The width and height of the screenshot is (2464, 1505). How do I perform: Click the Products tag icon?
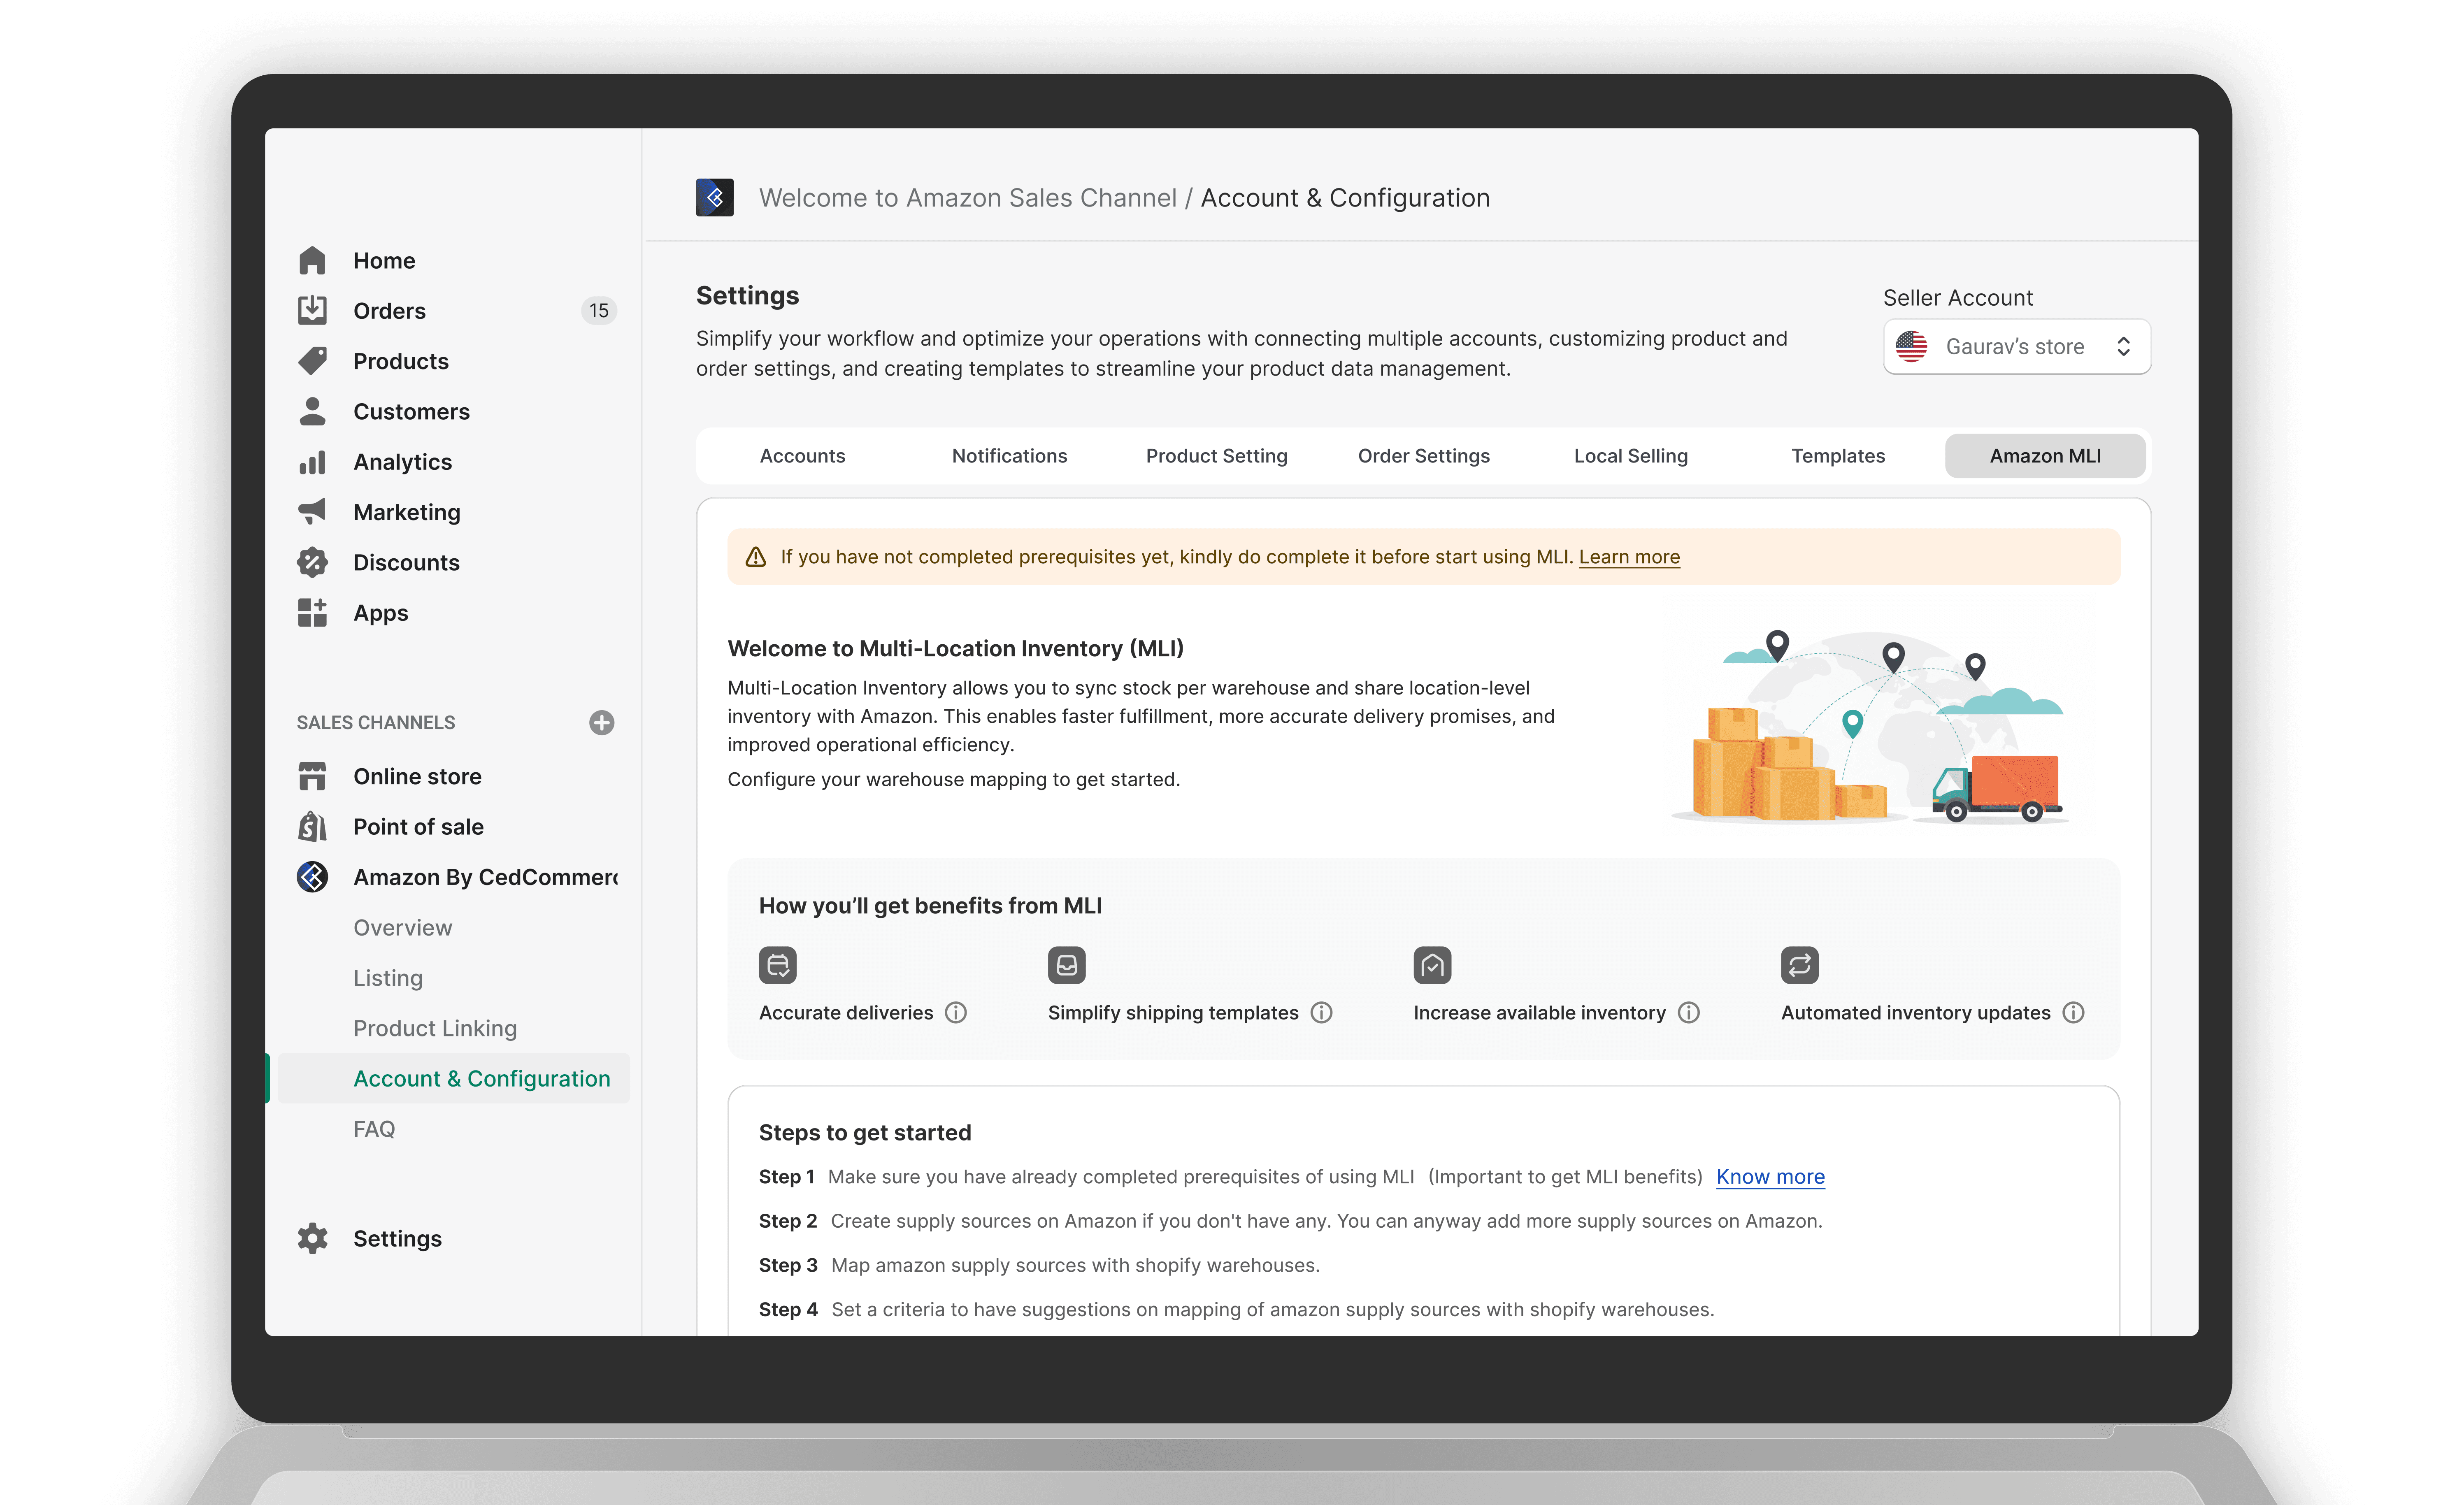312,361
